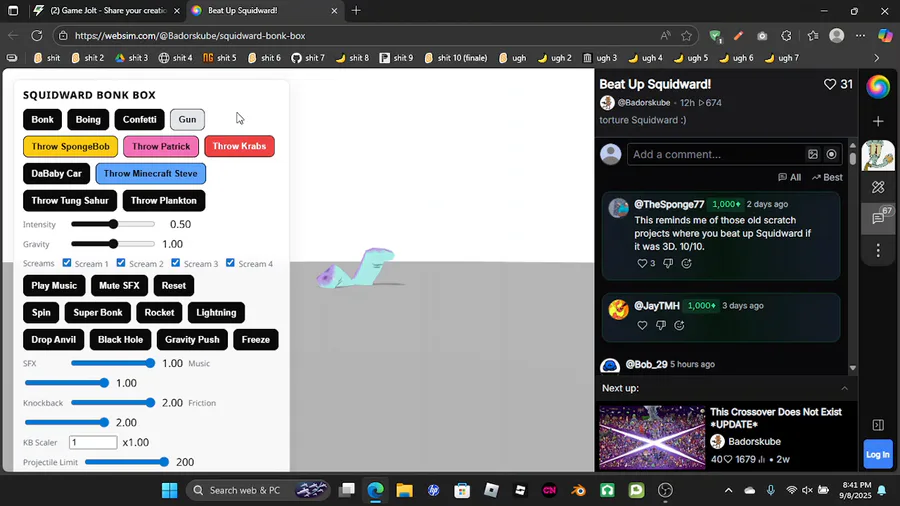Open the 'shit 10 (finale)' bookmark
The image size is (900, 506).
(x=456, y=58)
